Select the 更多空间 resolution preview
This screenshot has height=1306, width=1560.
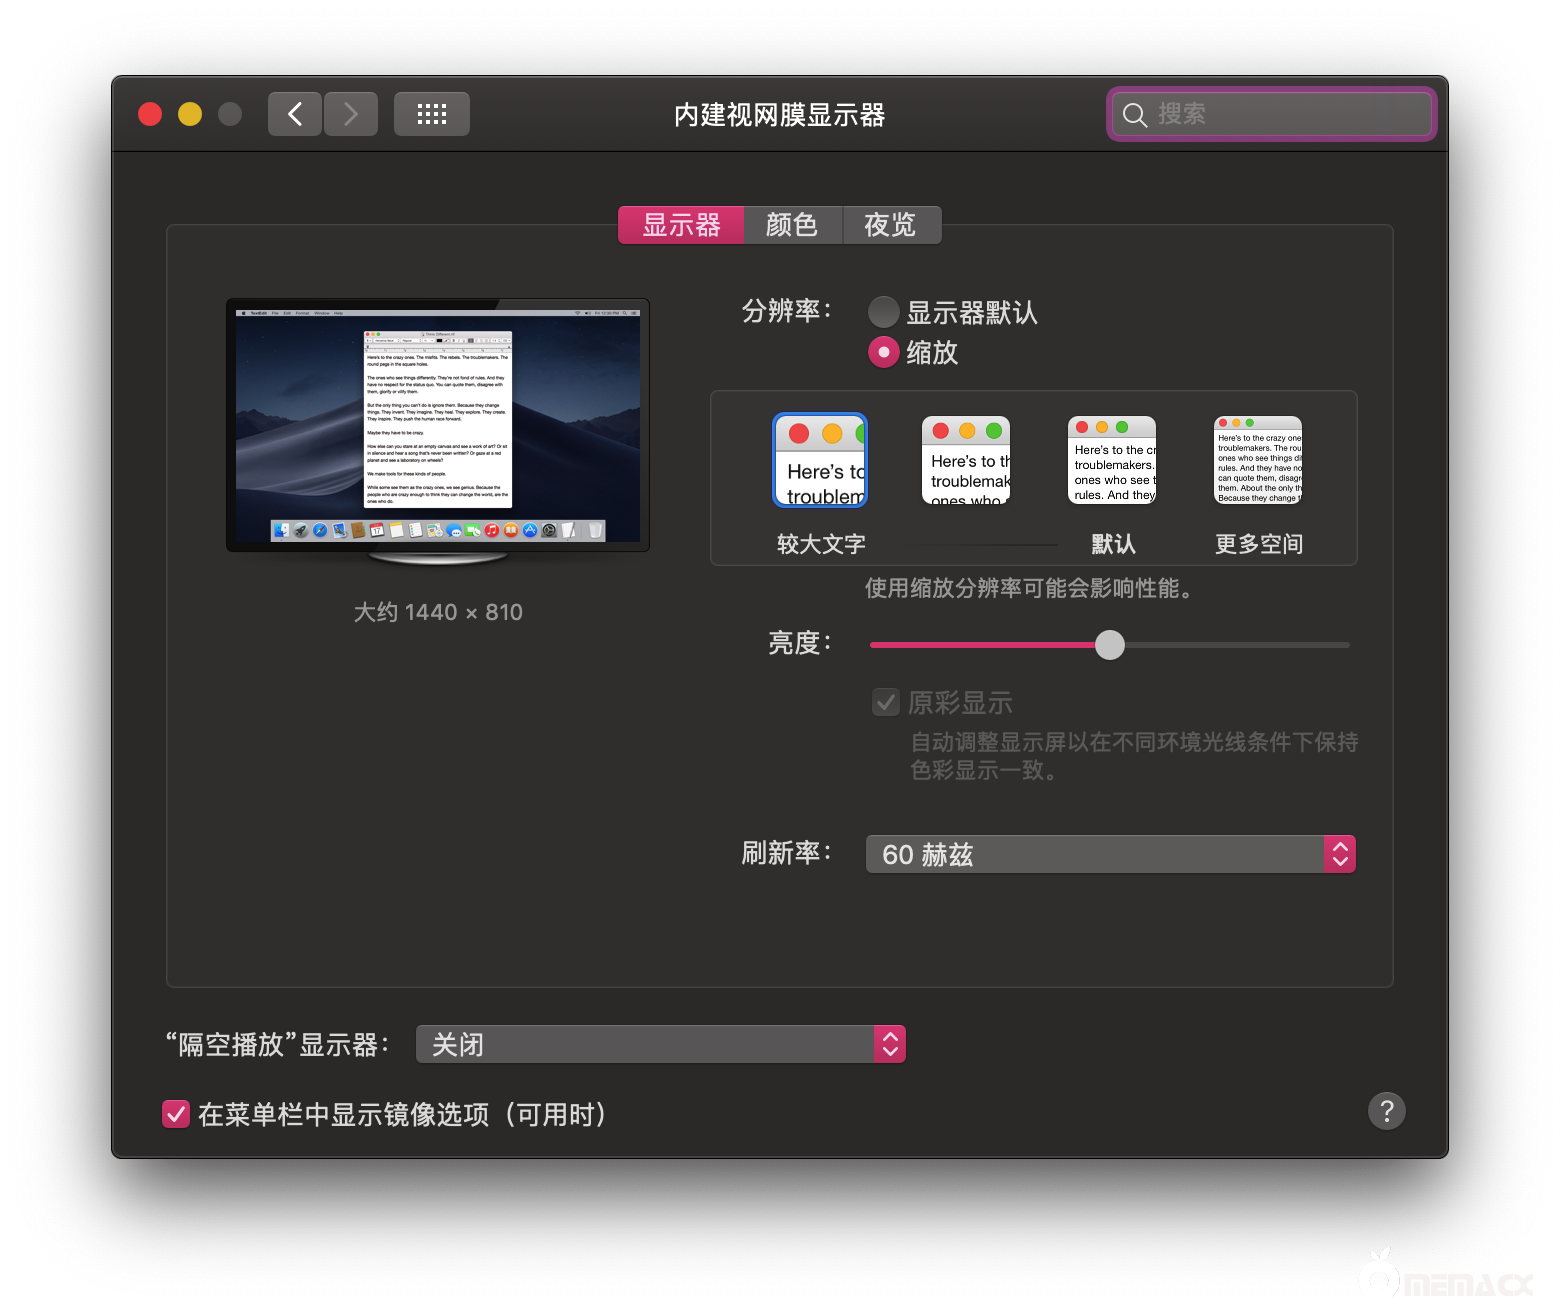tap(1257, 460)
